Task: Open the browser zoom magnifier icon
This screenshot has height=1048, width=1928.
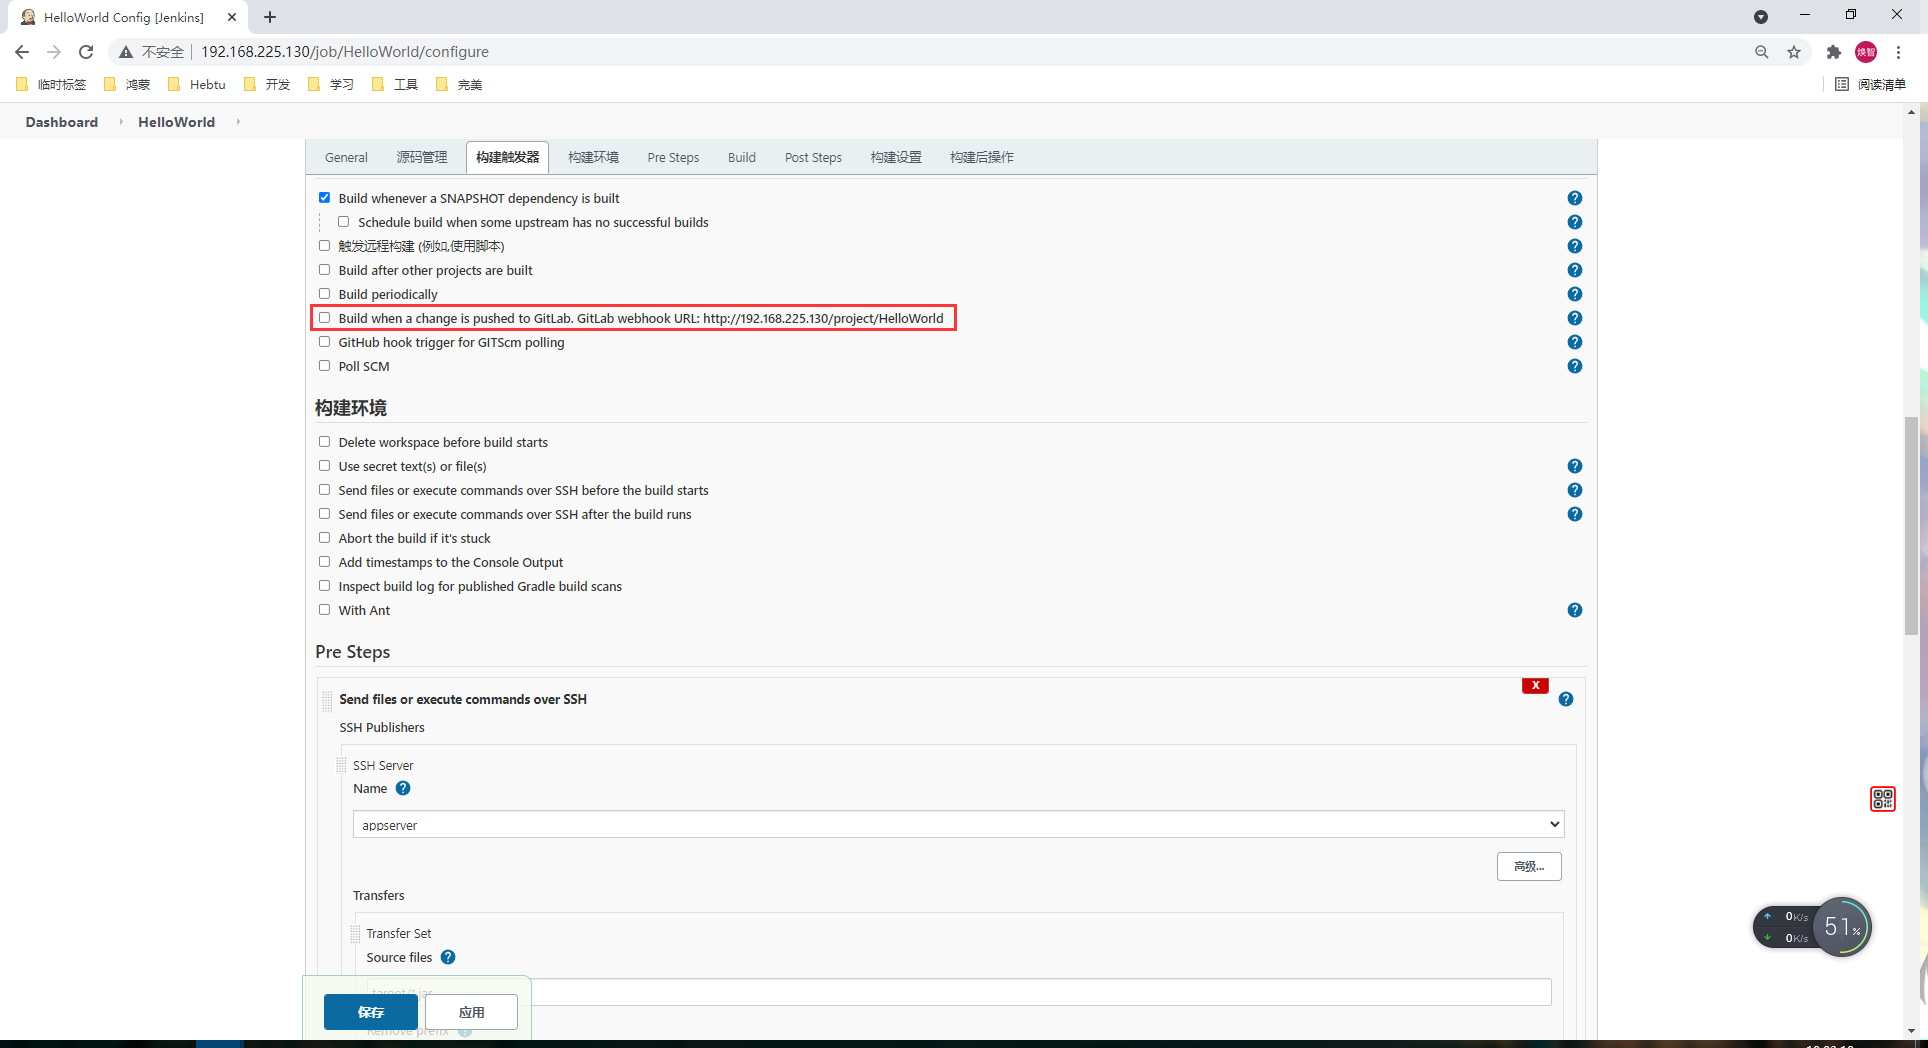Action: tap(1761, 52)
